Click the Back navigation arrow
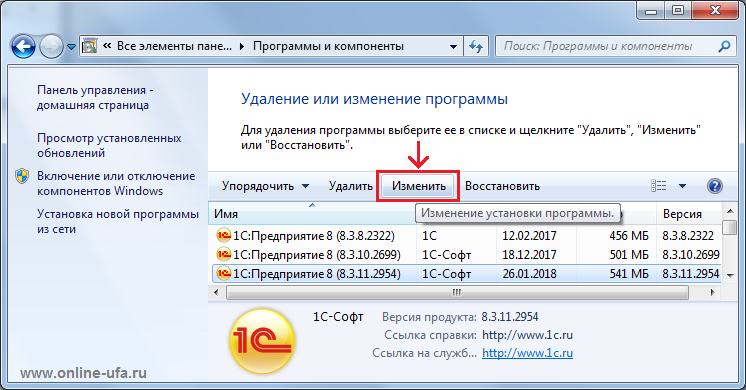Viewport: 746px width, 390px height. [23, 47]
